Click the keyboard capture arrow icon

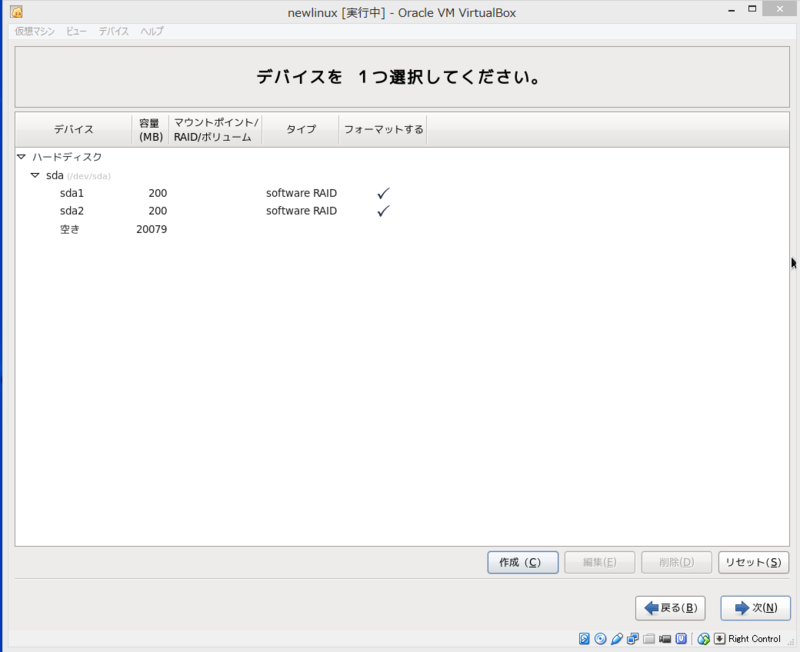[719, 639]
